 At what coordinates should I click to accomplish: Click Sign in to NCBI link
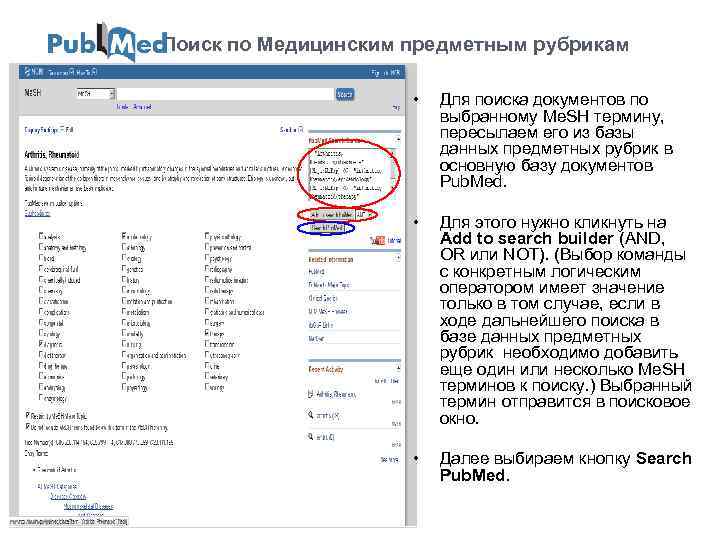386,73
